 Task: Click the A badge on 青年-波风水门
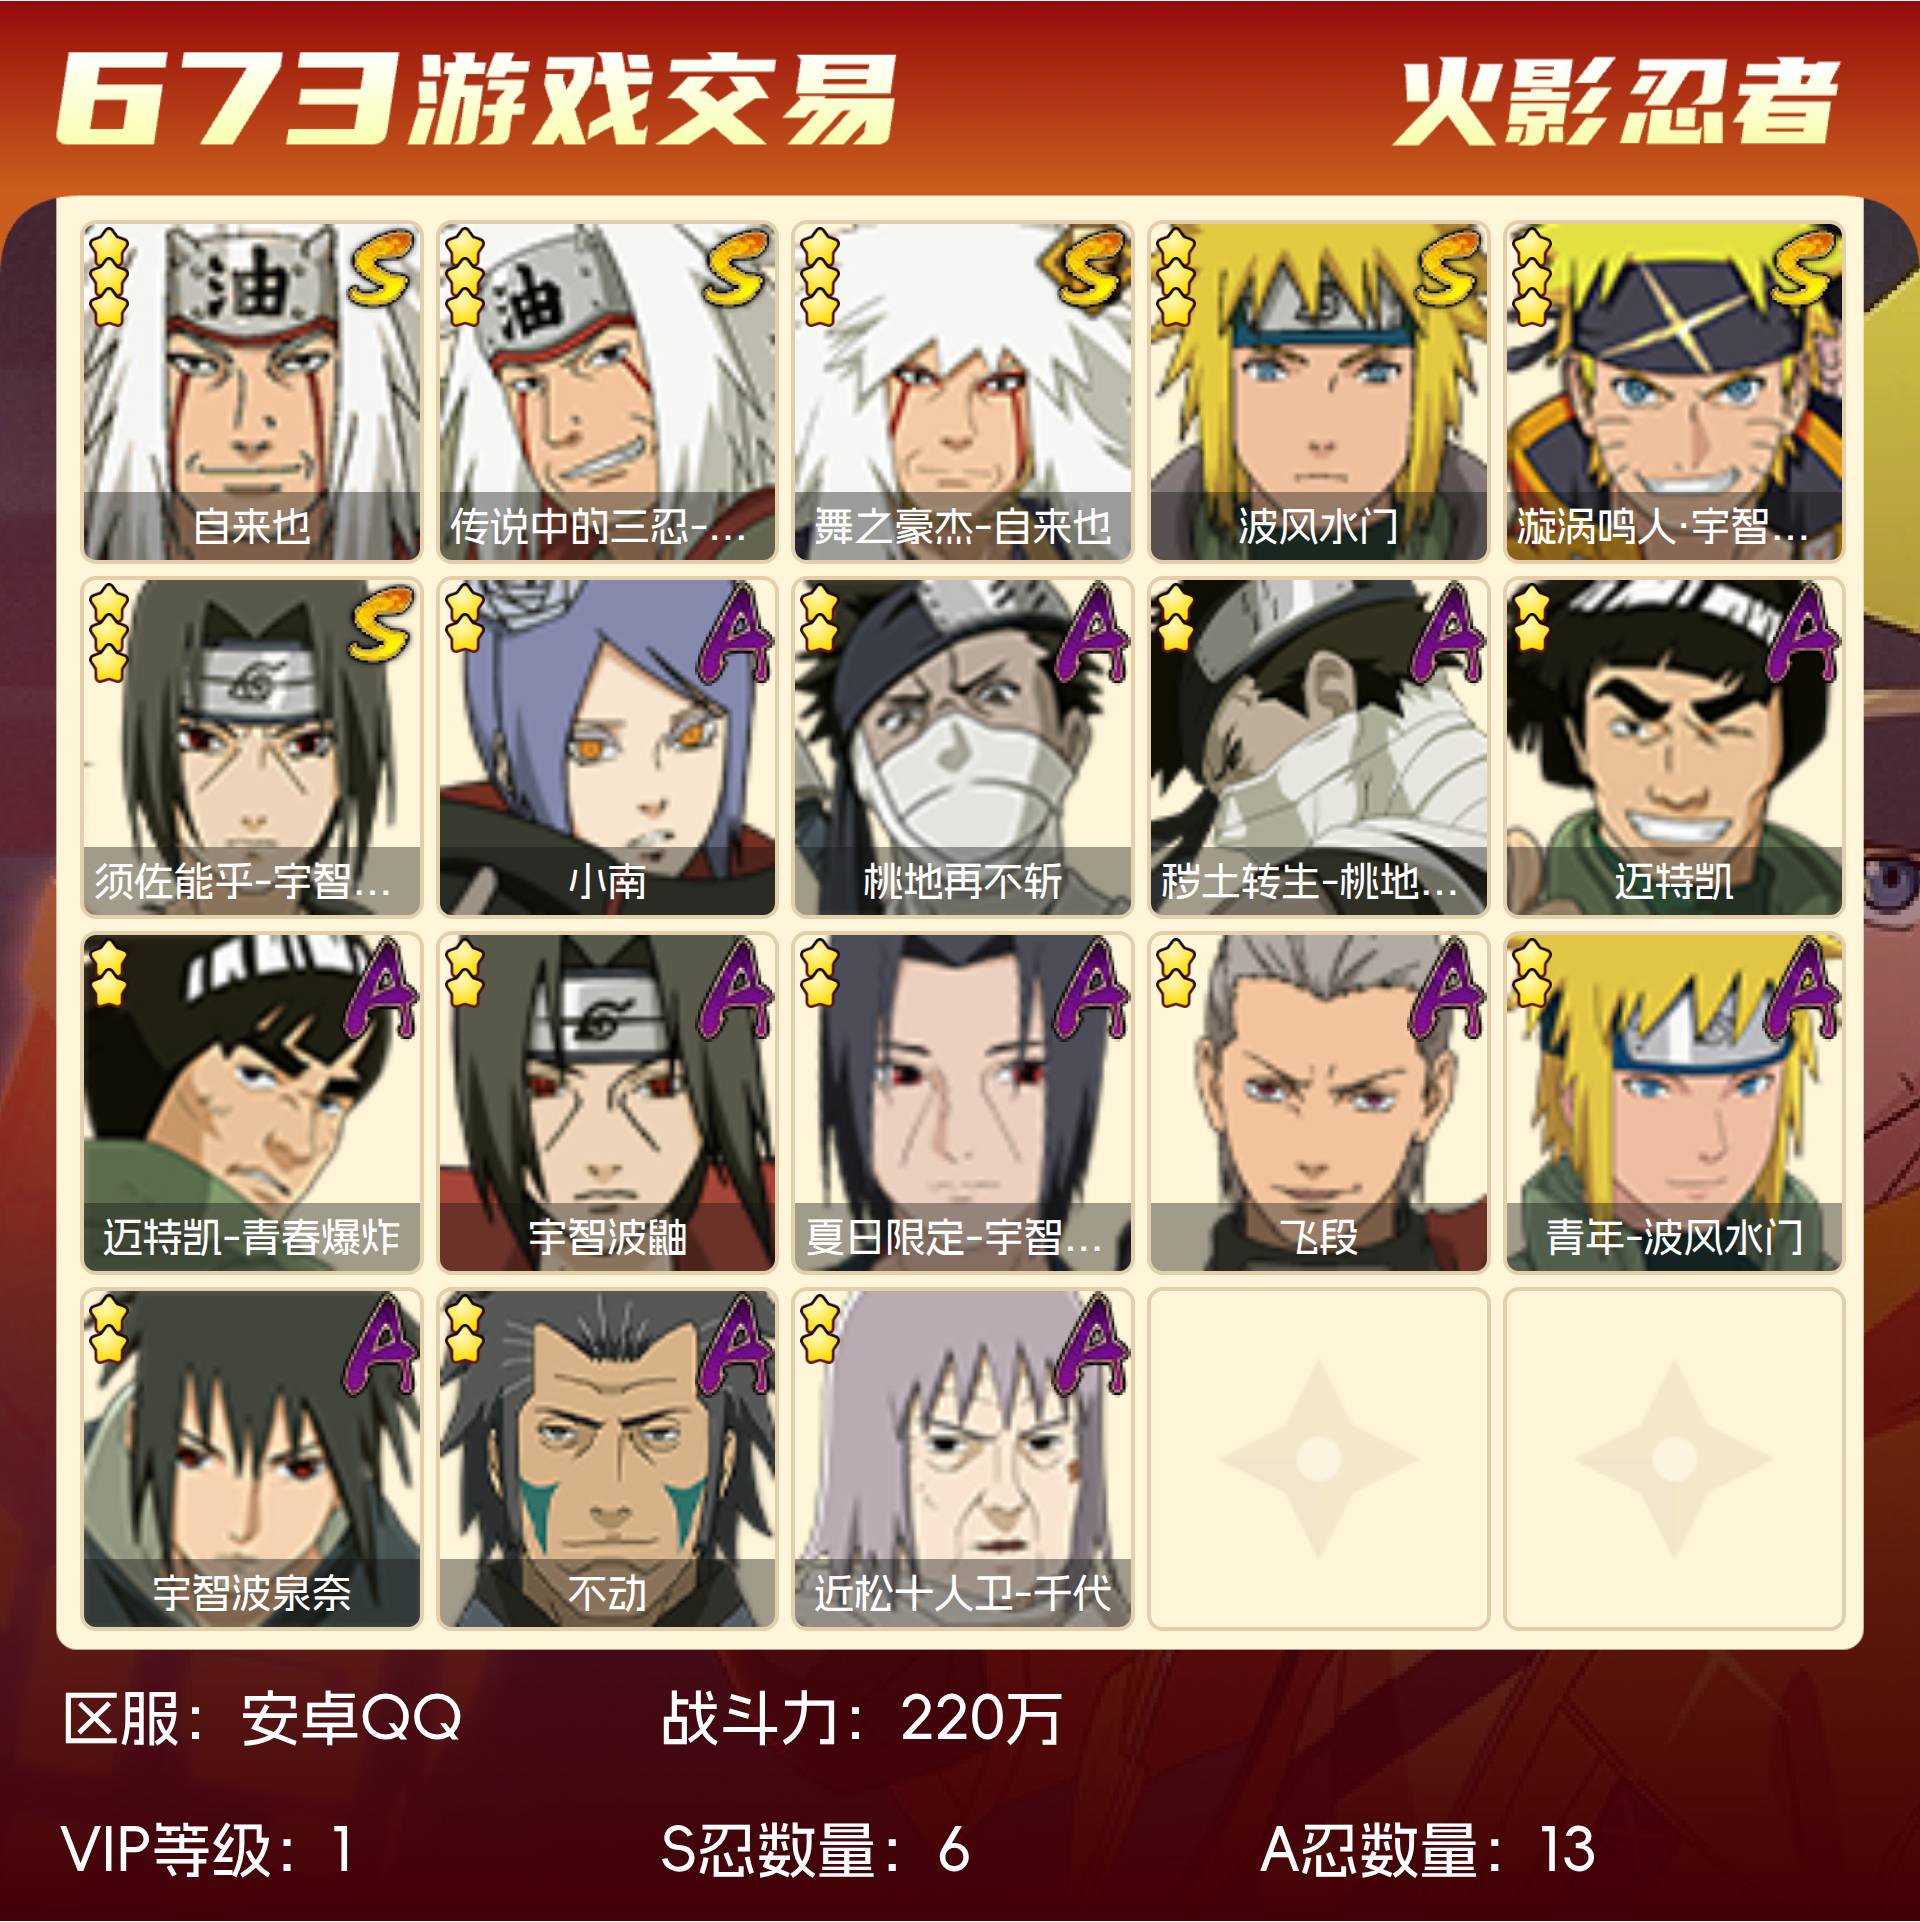click(1804, 988)
